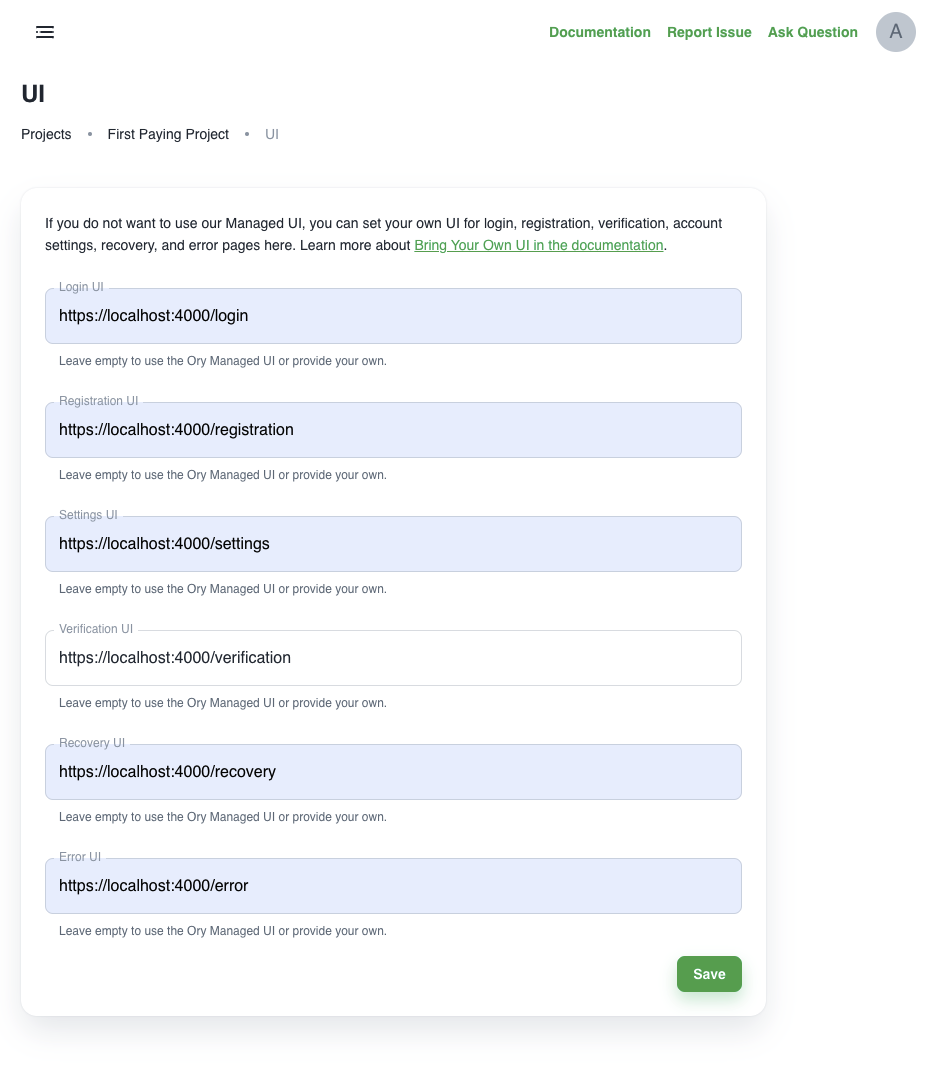Go to Projects in the breadcrumb
Image resolution: width=932 pixels, height=1072 pixels.
pyautogui.click(x=46, y=134)
